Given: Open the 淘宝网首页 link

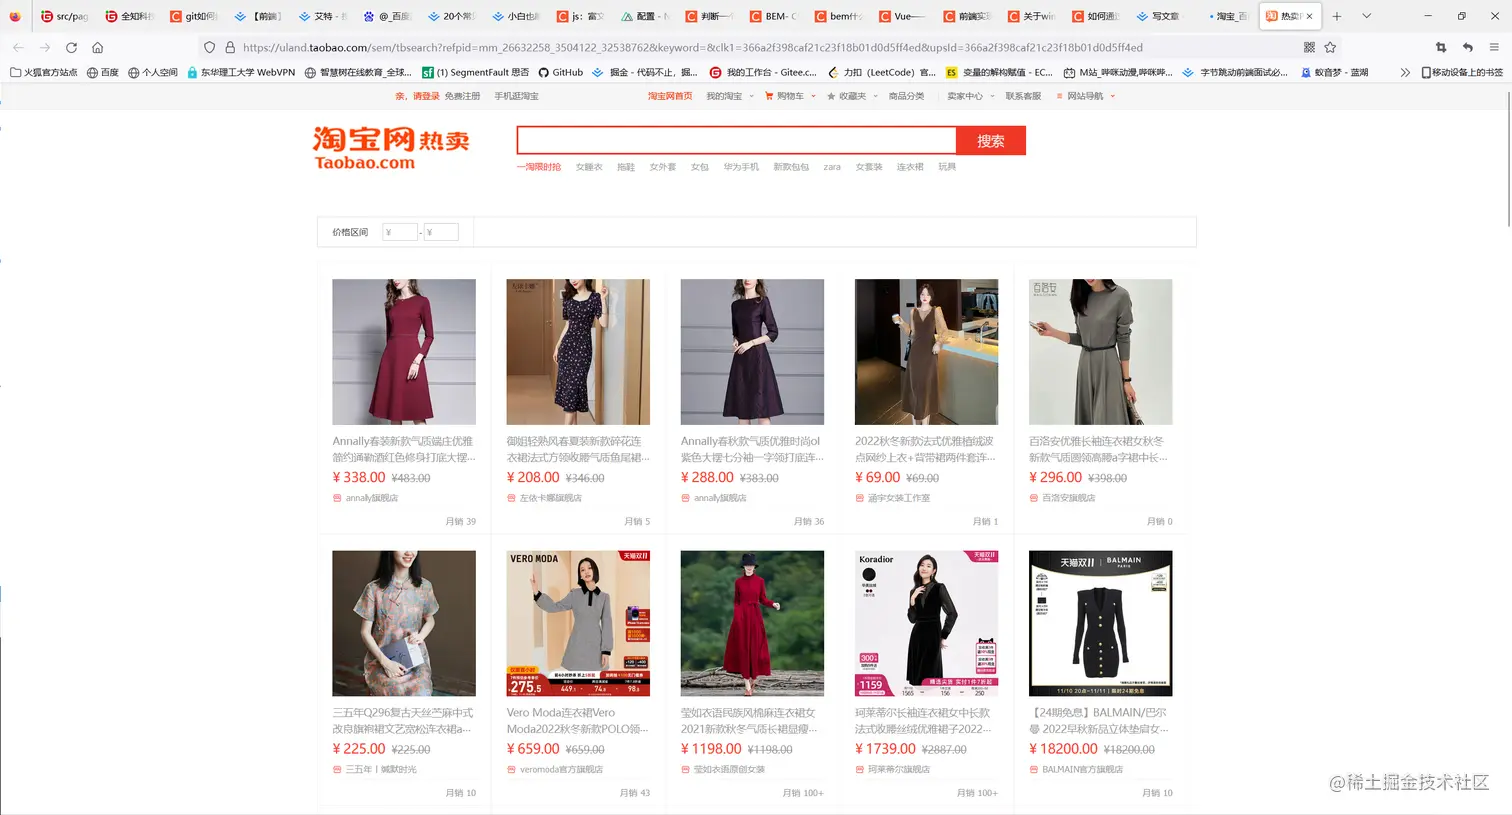Looking at the screenshot, I should click(x=670, y=96).
